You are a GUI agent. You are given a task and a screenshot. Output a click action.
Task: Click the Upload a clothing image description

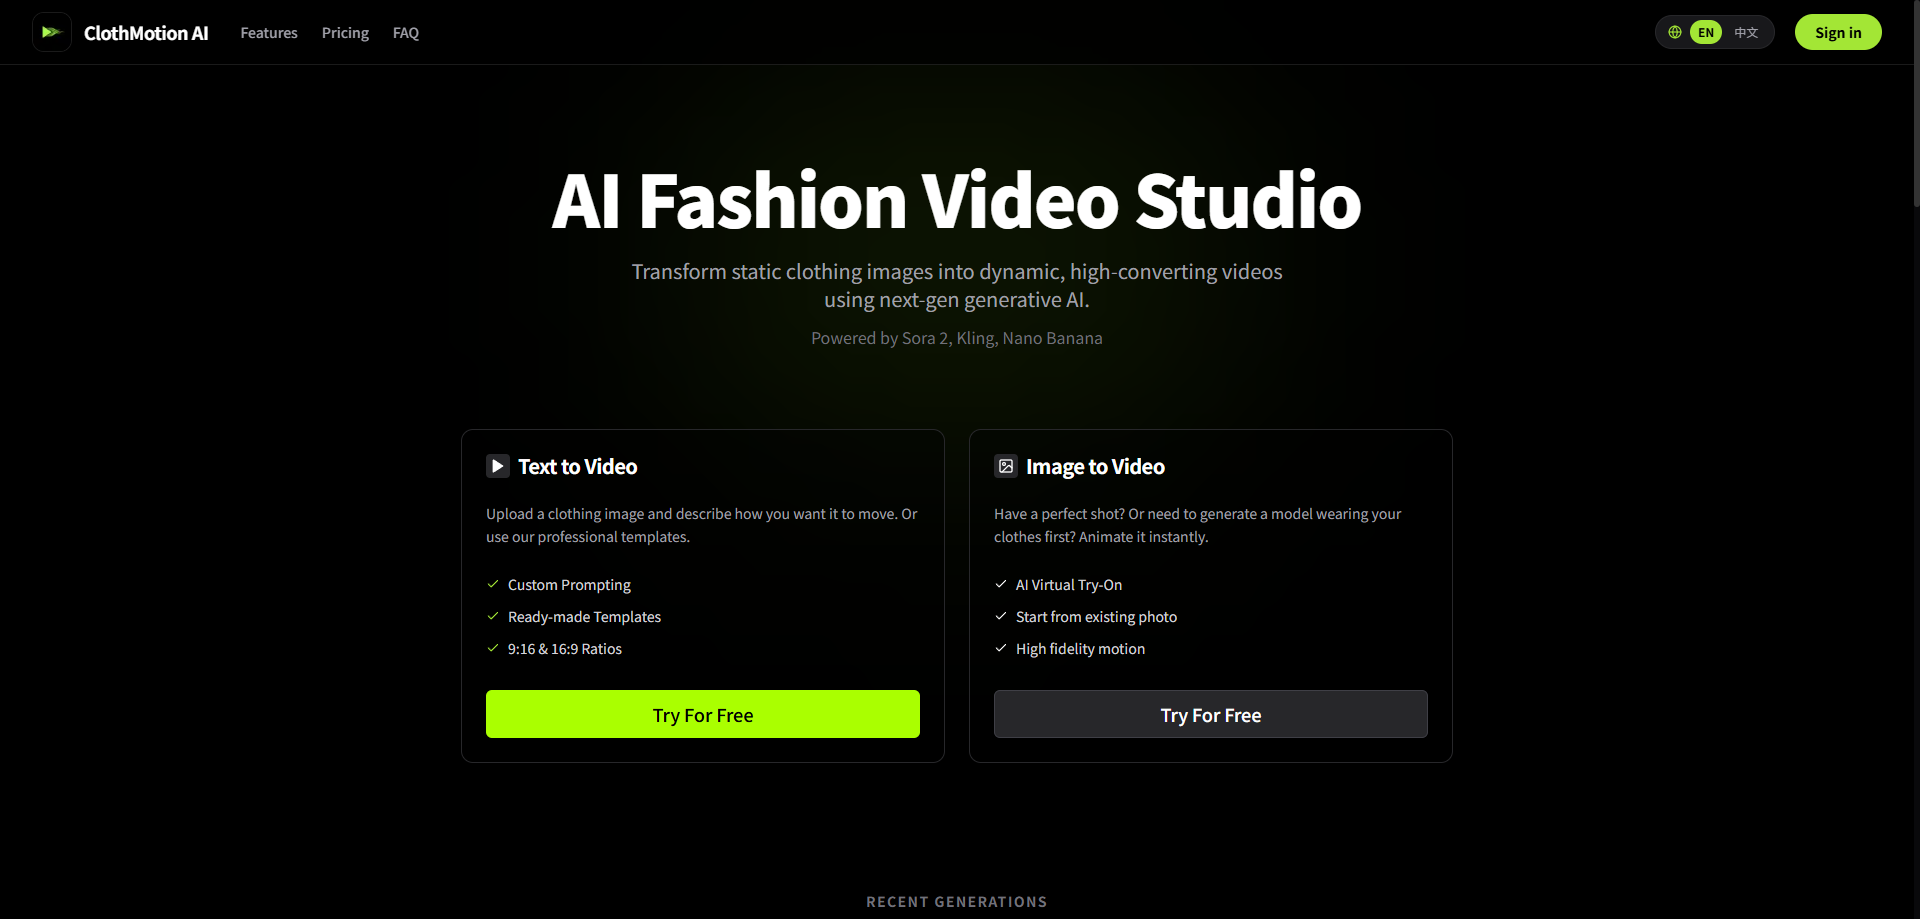[702, 525]
